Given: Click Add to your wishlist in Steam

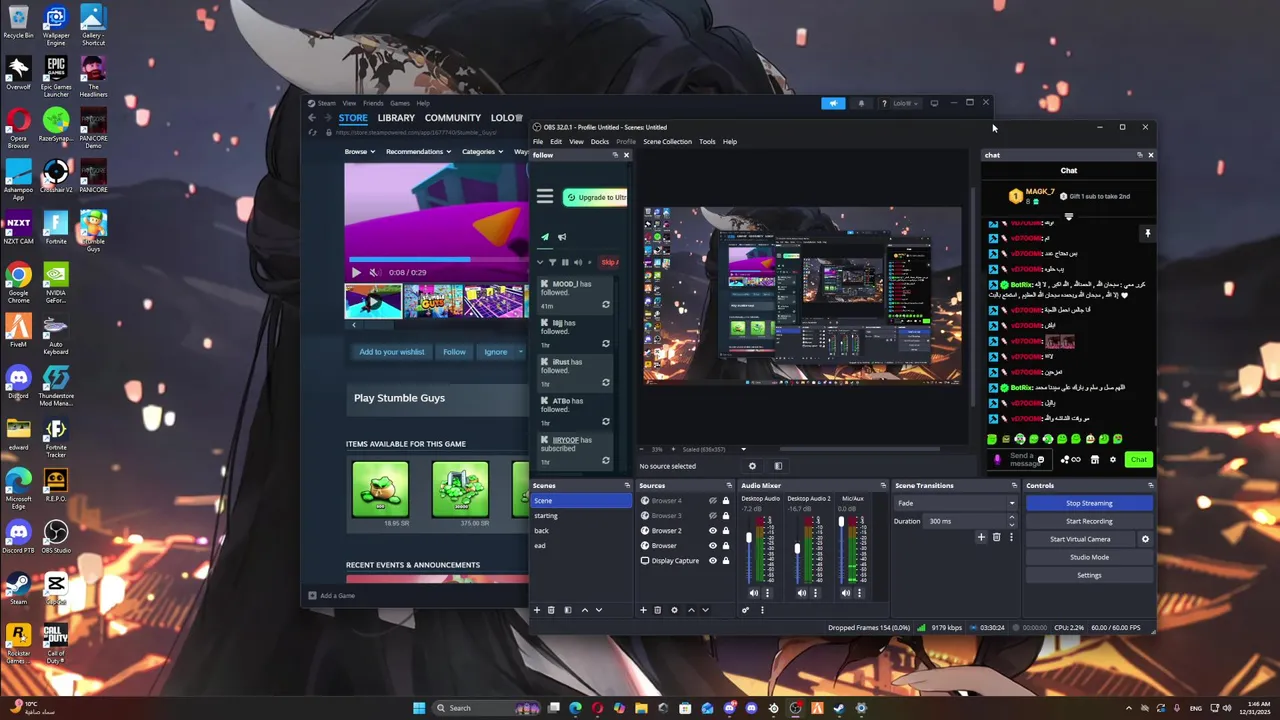Looking at the screenshot, I should tap(392, 352).
